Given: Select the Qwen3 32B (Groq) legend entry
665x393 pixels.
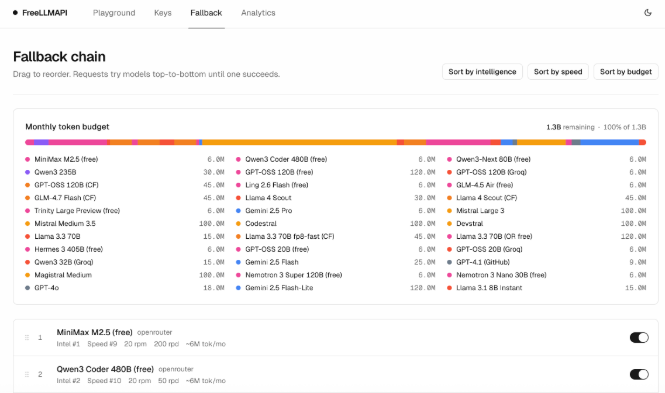Looking at the screenshot, I should (x=125, y=262).
